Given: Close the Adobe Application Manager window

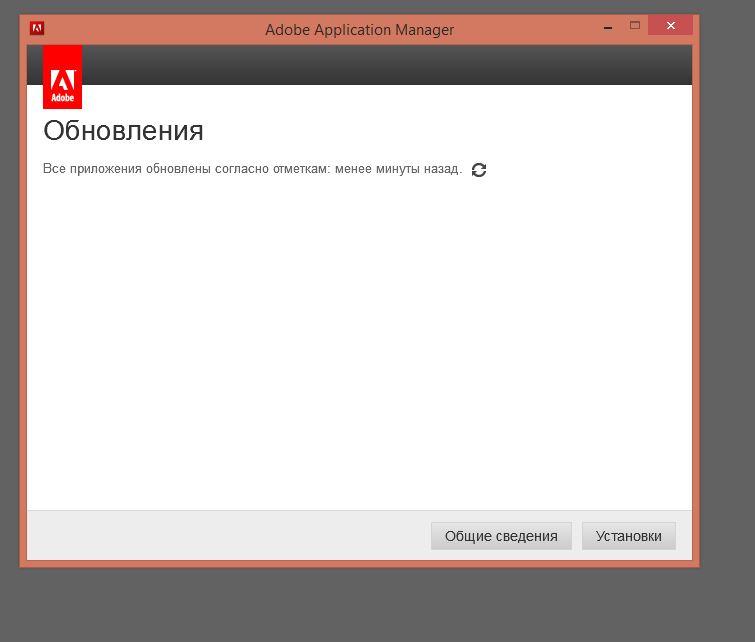Looking at the screenshot, I should [x=670, y=26].
